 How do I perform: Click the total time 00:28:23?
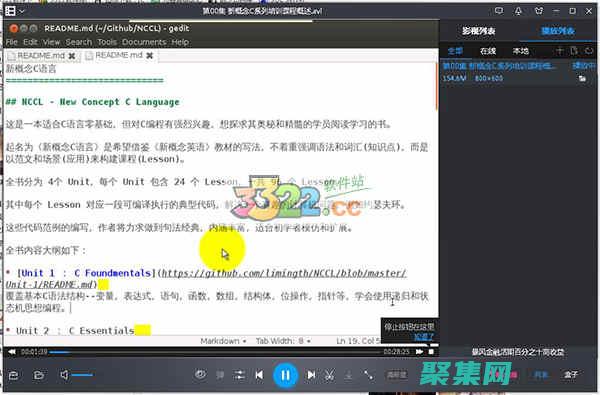pyautogui.click(x=396, y=352)
